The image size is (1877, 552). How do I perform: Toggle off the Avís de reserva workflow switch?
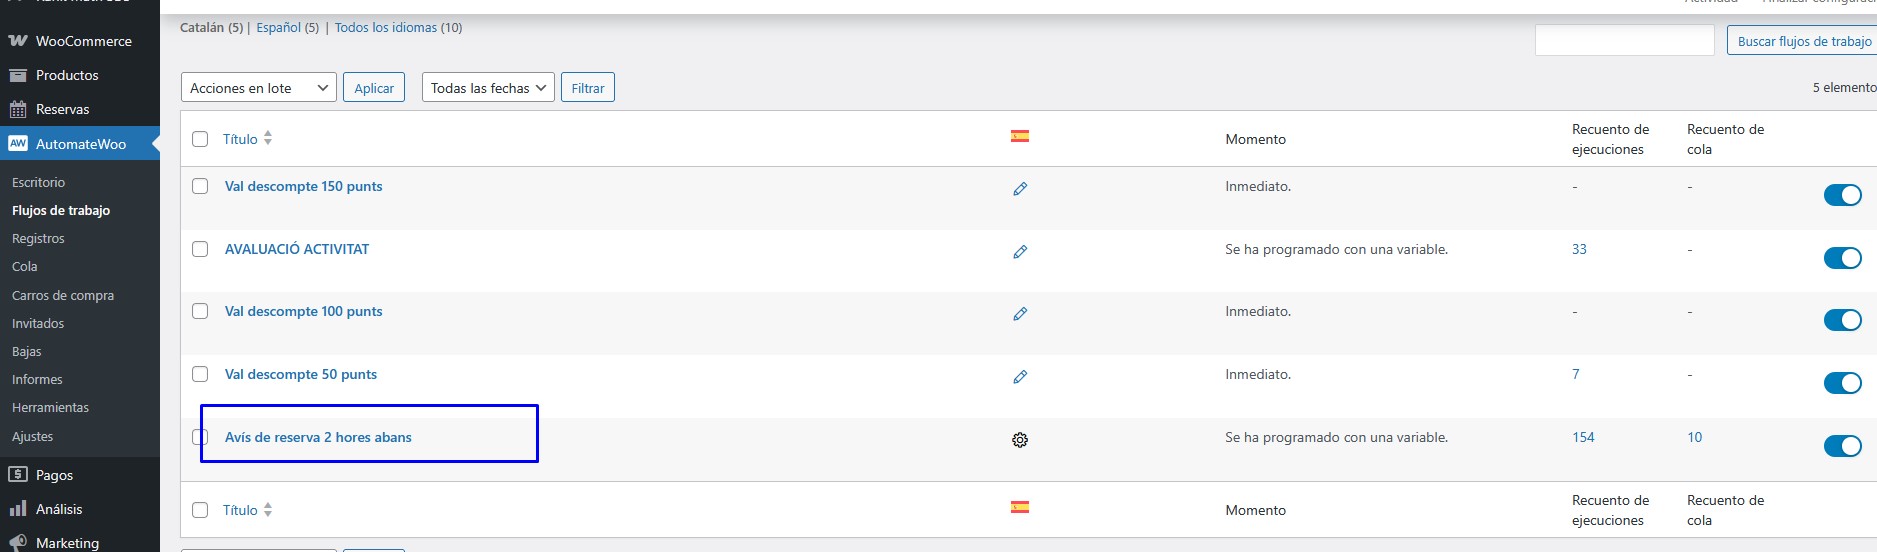coord(1842,446)
